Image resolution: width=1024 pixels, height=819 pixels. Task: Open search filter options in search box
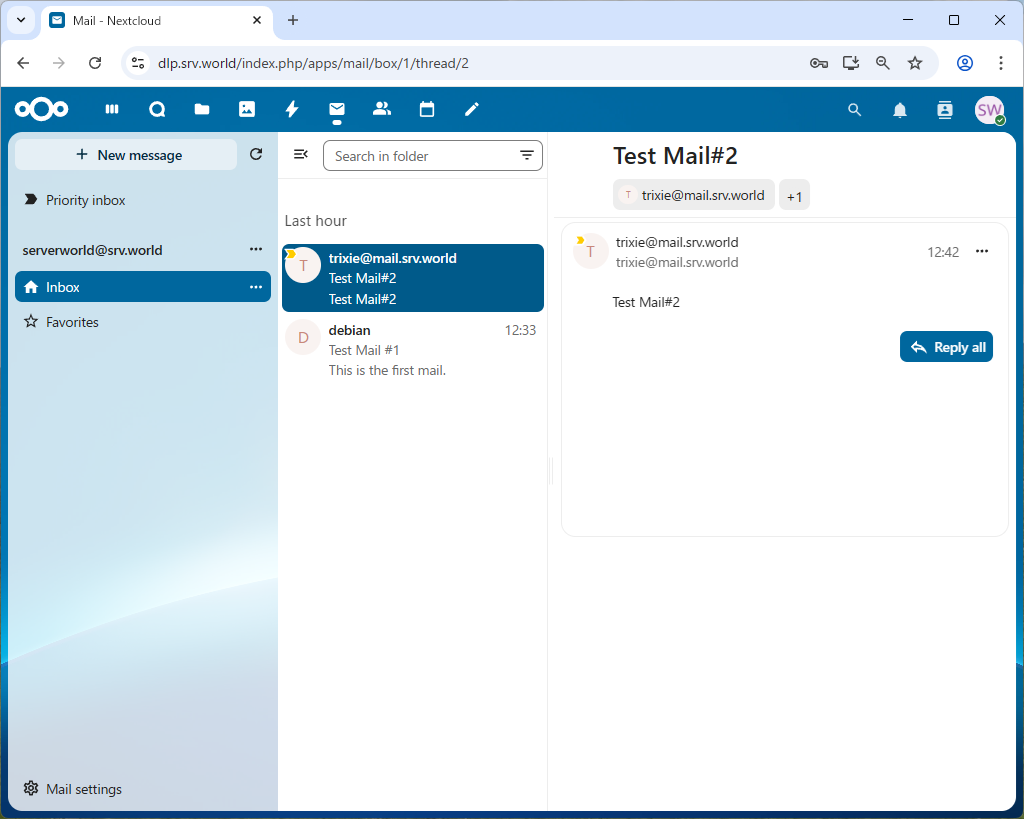(x=526, y=156)
